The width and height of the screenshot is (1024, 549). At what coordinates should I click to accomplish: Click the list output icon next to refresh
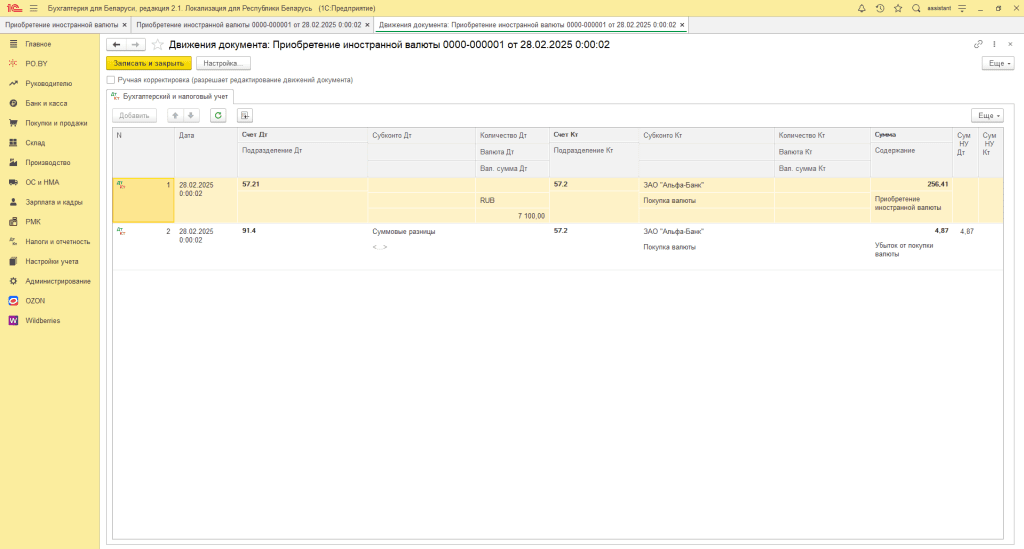(244, 116)
